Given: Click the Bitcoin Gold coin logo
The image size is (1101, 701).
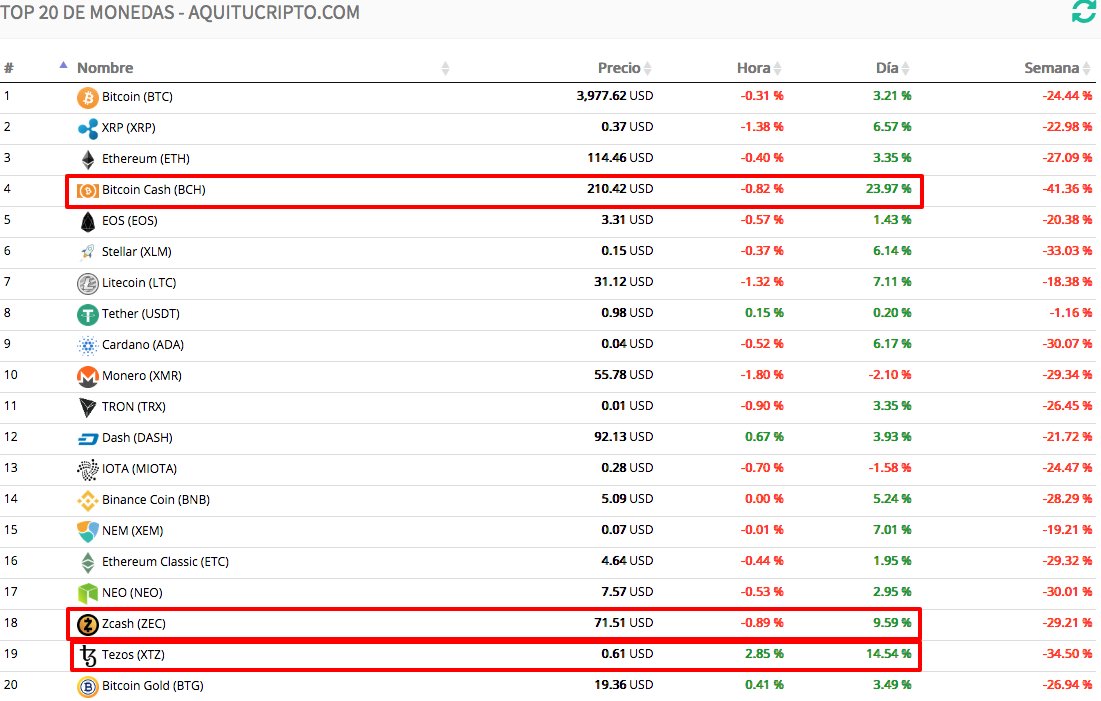Looking at the screenshot, I should tap(88, 686).
